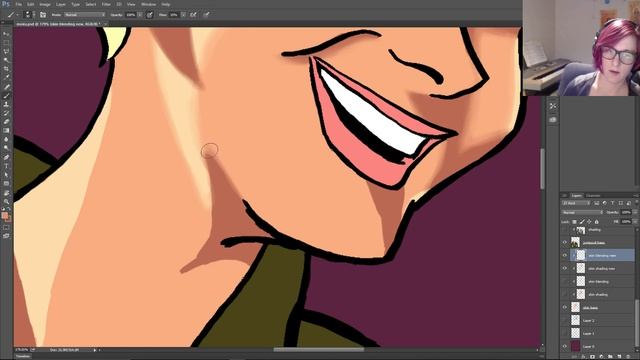Open the Window menu
Image resolution: width=640 pixels, height=360 pixels.
149,4
